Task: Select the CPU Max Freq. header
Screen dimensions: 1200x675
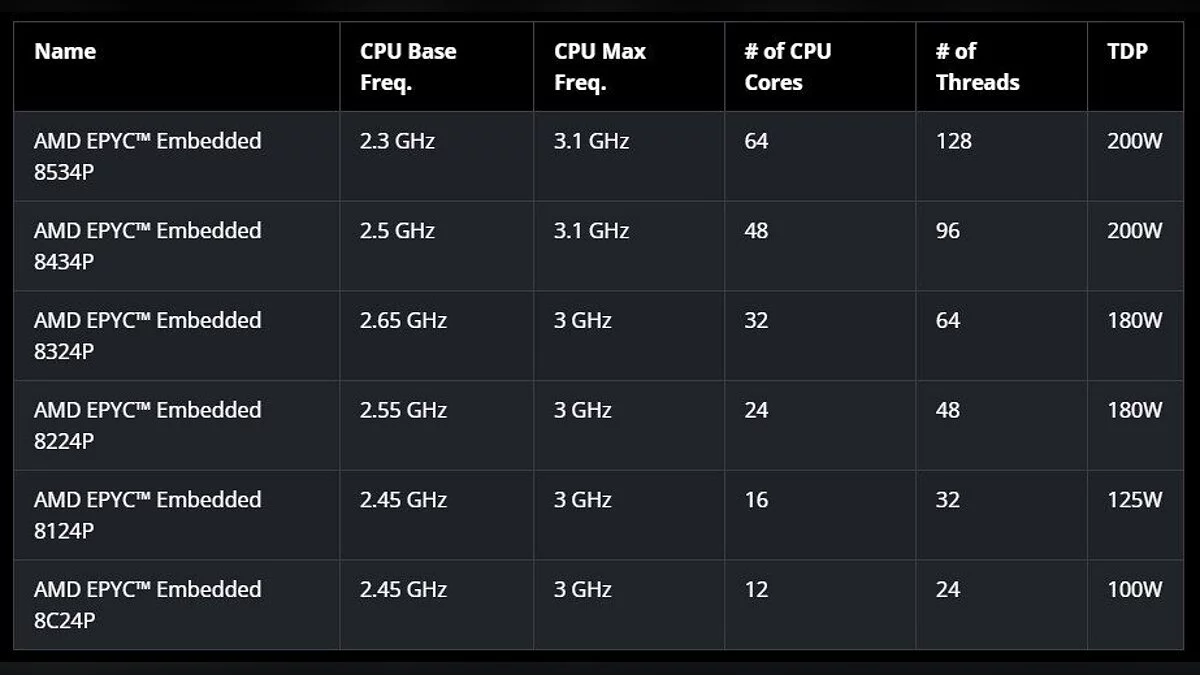Action: click(x=600, y=66)
